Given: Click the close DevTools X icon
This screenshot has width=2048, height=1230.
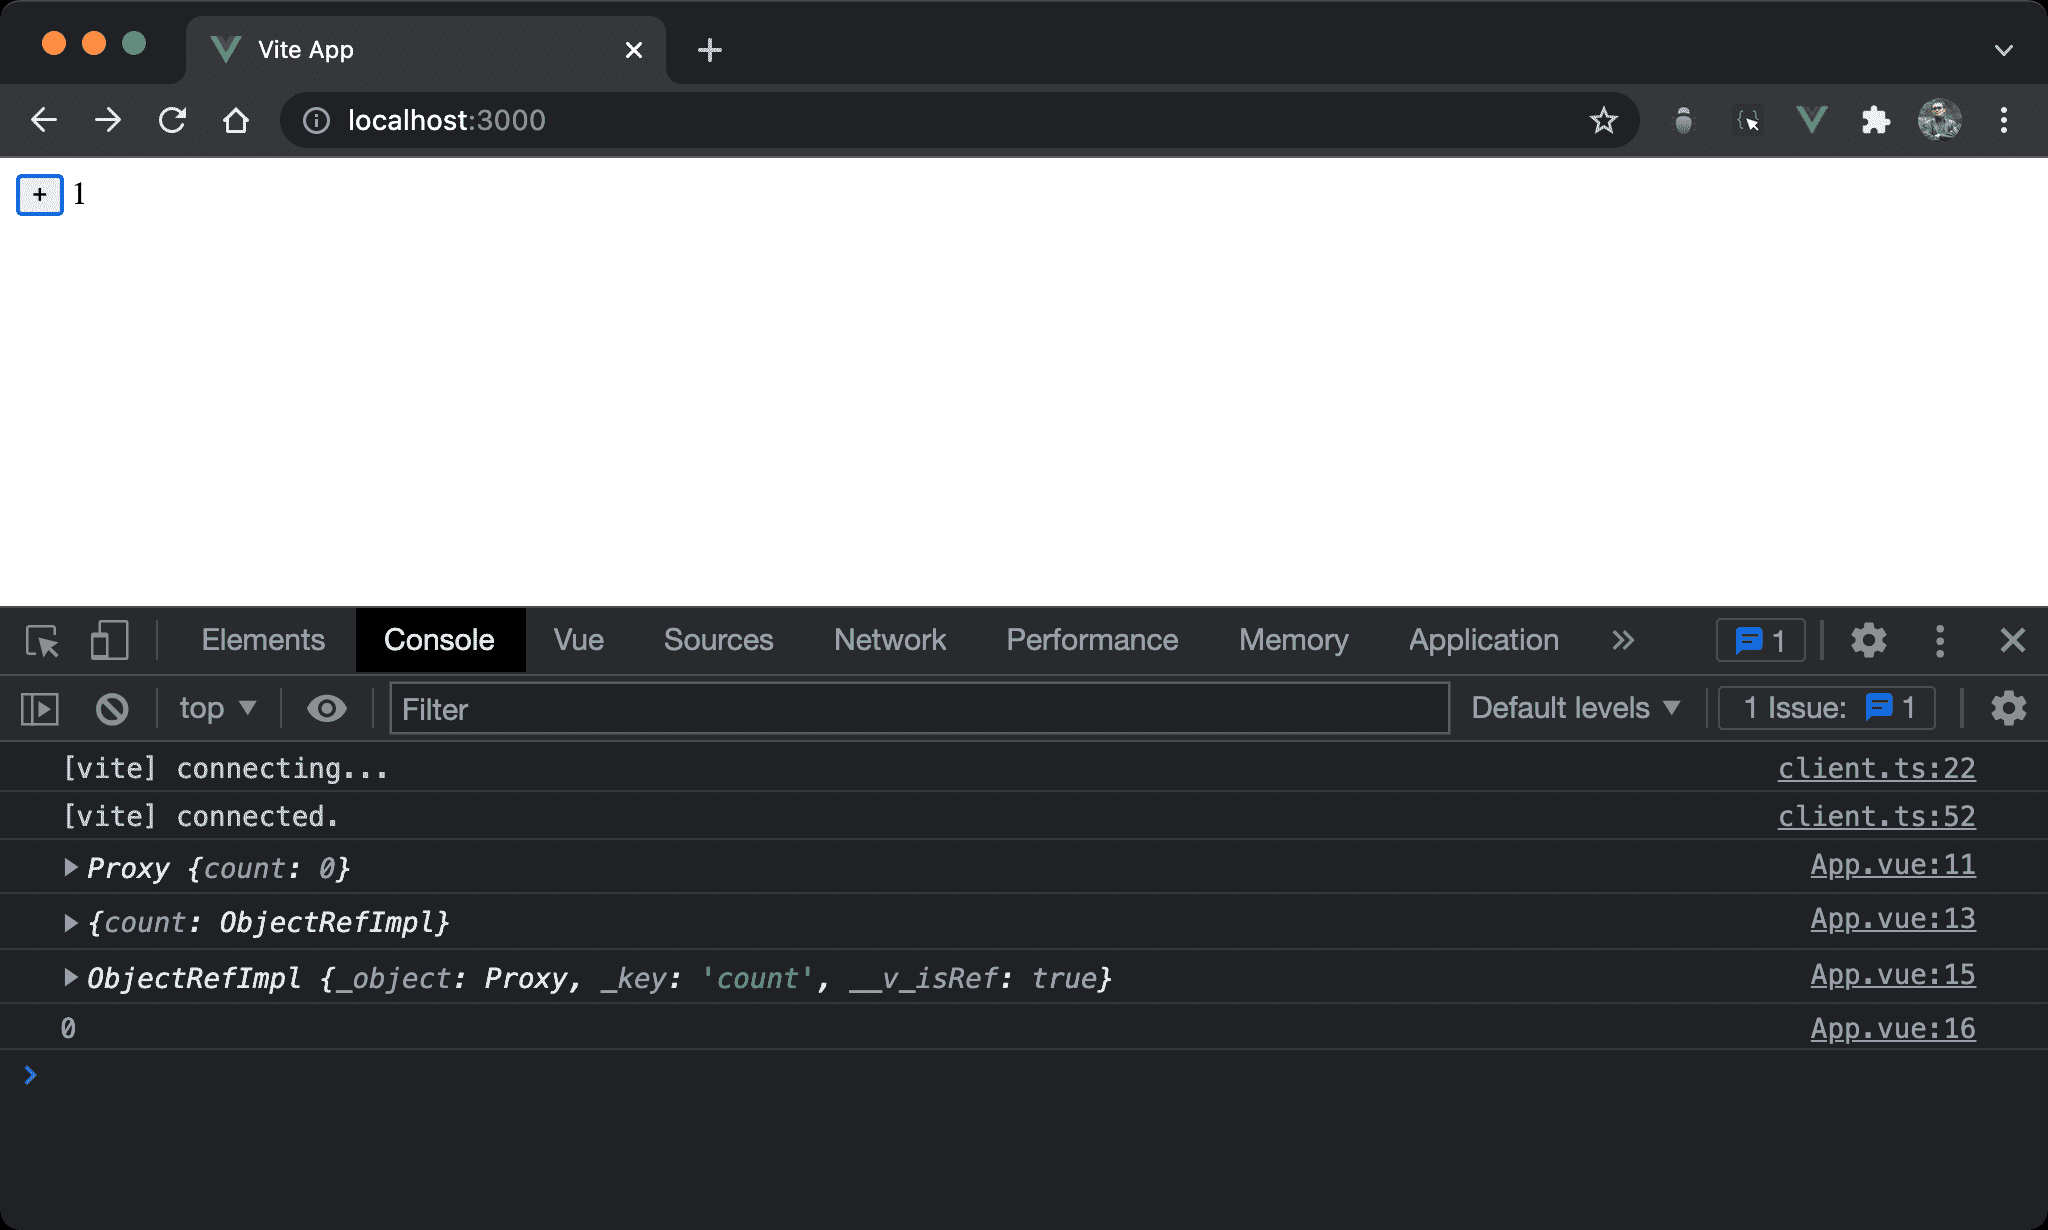Looking at the screenshot, I should point(2013,639).
